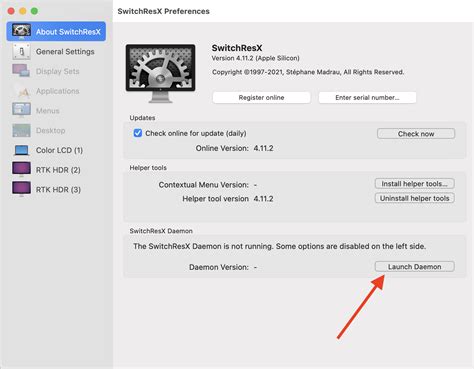
Task: Click the Register online button
Action: (x=261, y=97)
